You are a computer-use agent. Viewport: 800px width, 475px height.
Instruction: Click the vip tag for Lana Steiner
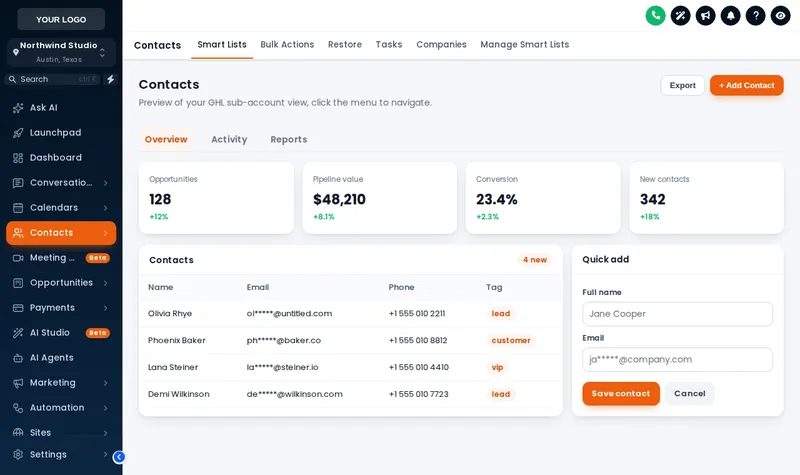point(497,367)
